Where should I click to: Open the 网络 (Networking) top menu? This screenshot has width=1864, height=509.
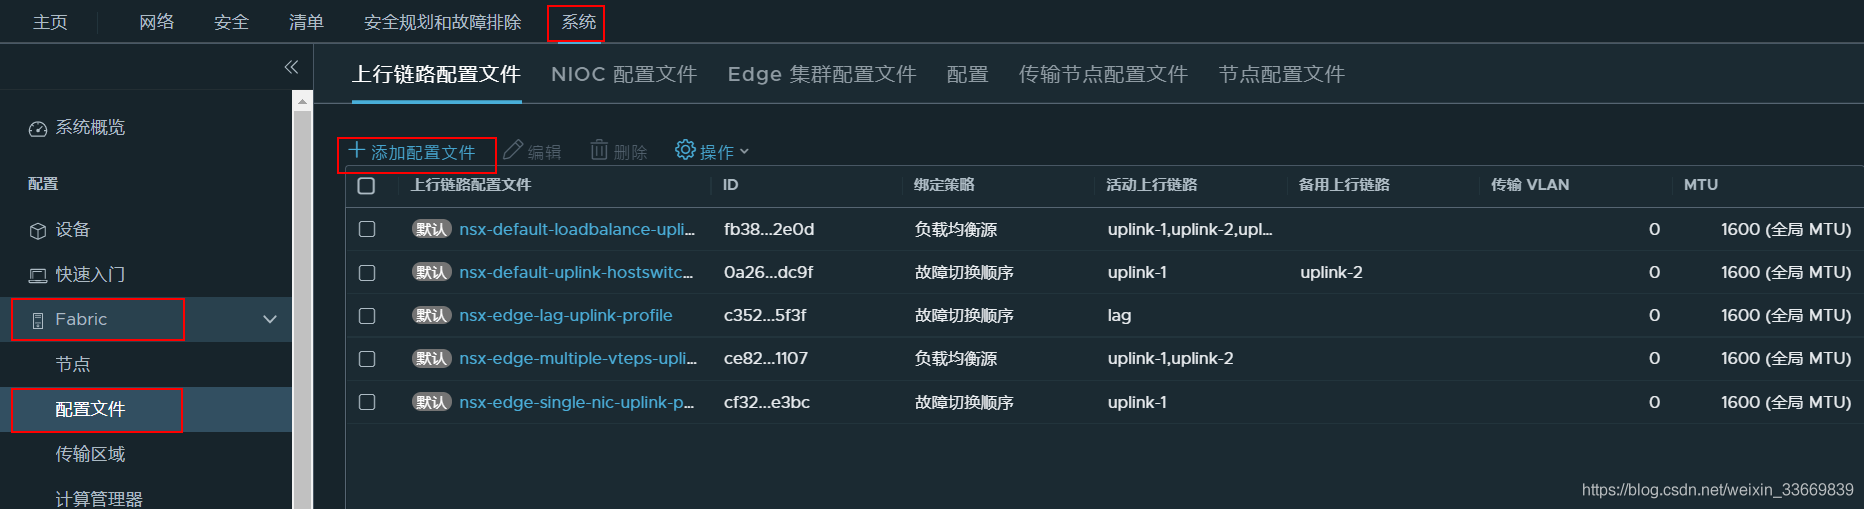pyautogui.click(x=156, y=22)
